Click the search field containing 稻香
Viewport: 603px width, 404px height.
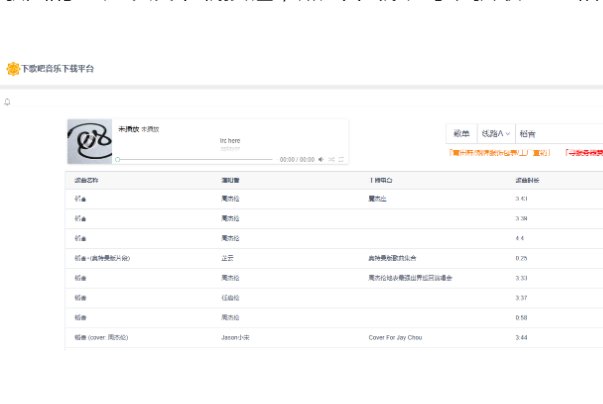click(565, 133)
